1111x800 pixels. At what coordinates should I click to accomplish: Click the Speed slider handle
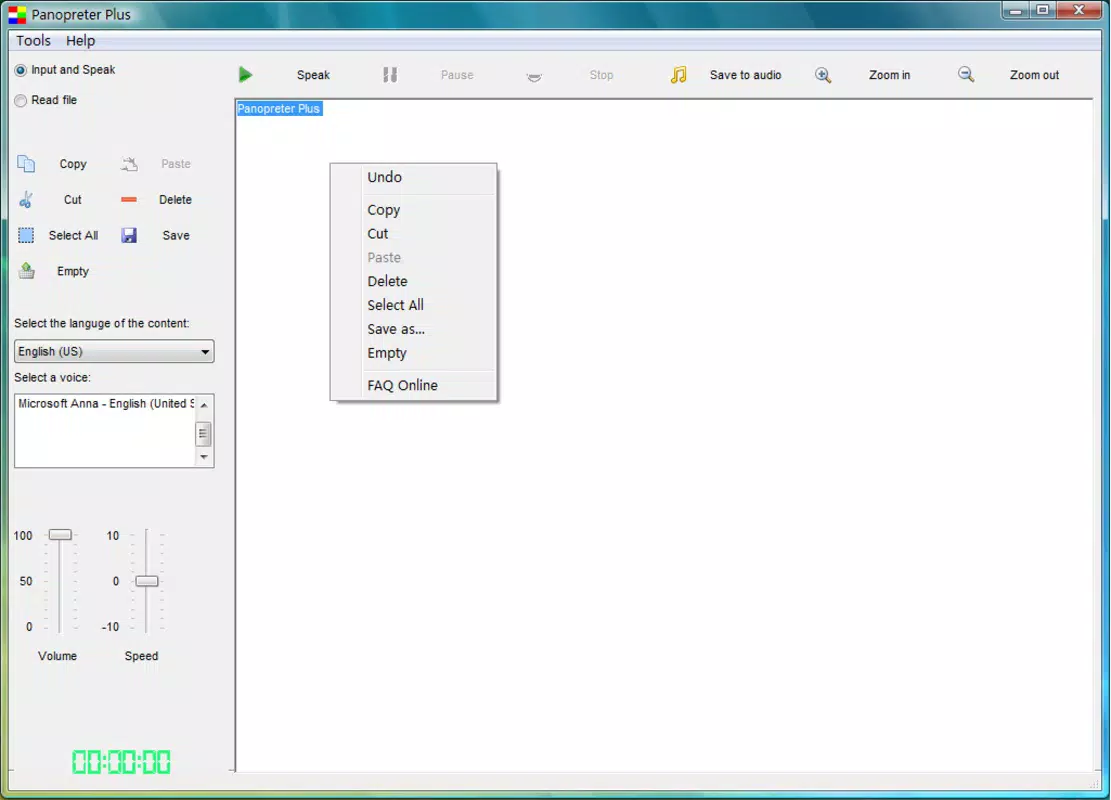pos(147,581)
